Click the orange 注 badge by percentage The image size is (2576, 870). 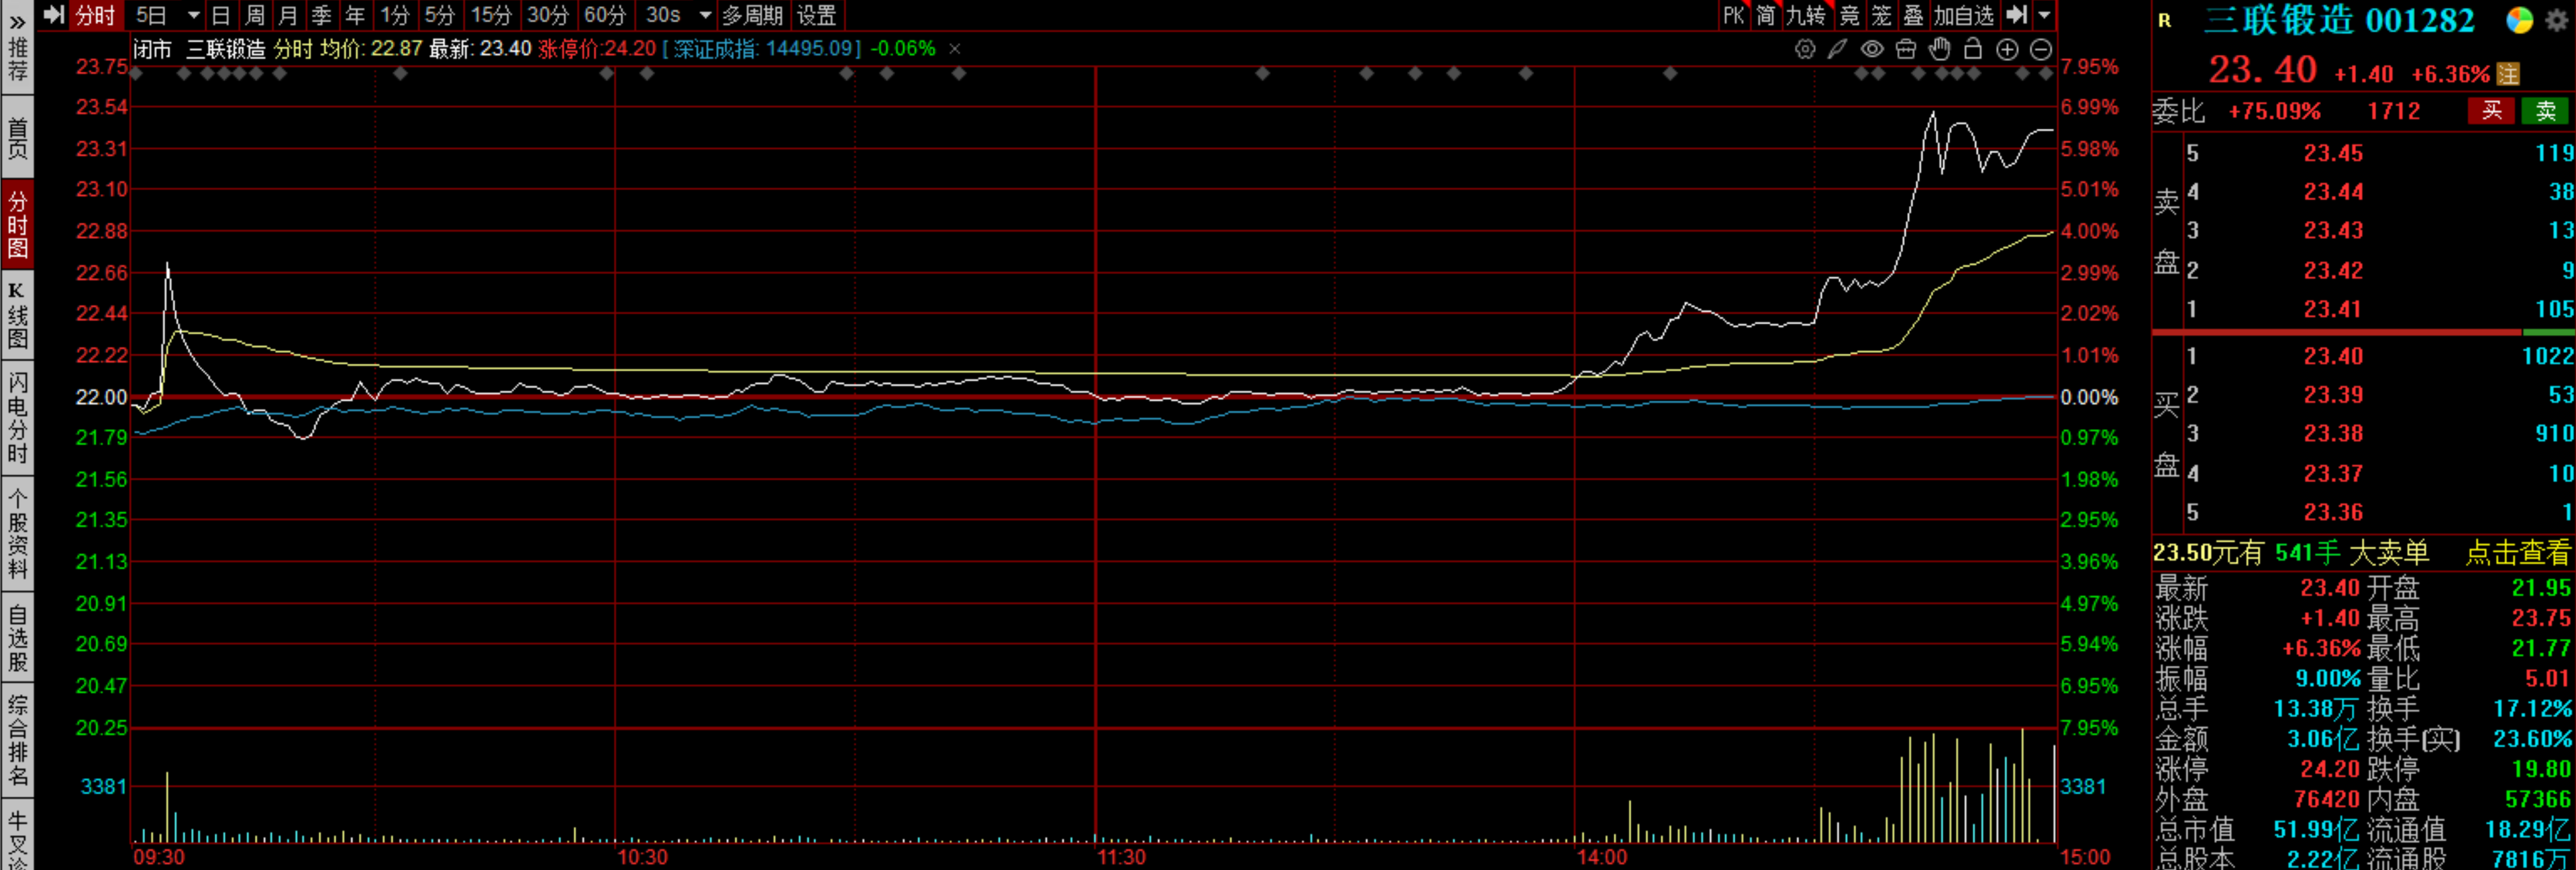coord(2507,74)
